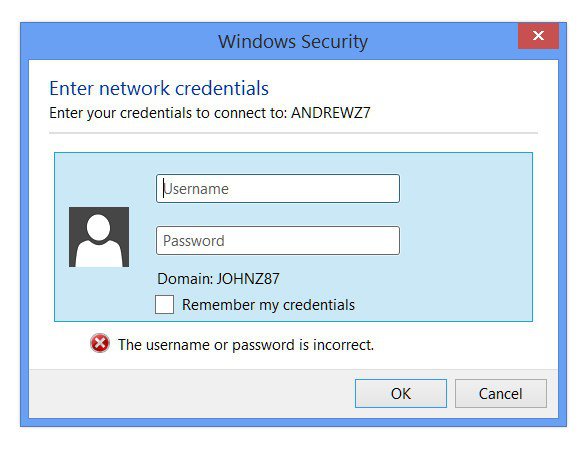586x451 pixels.
Task: Click the Windows Security title bar text
Action: [x=293, y=41]
